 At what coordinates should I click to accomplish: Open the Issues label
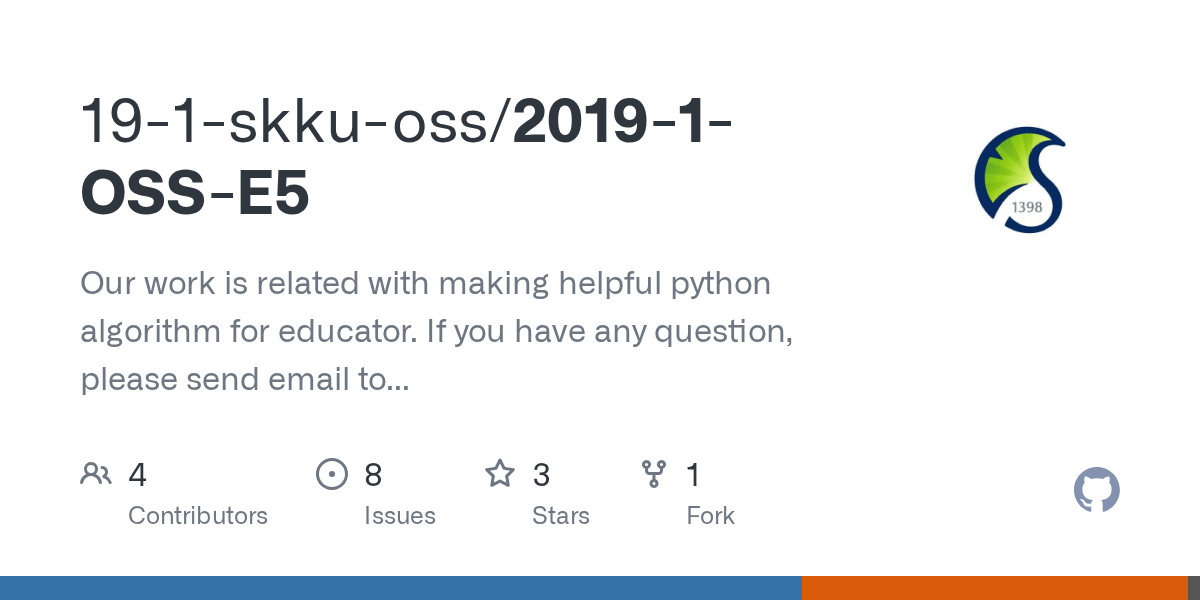(400, 516)
